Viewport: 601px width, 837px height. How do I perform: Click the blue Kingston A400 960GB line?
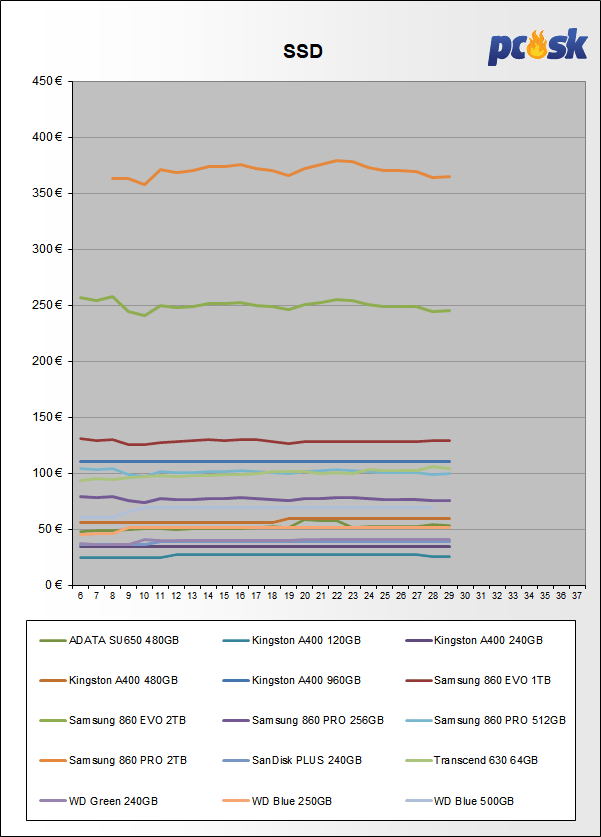click(x=264, y=461)
